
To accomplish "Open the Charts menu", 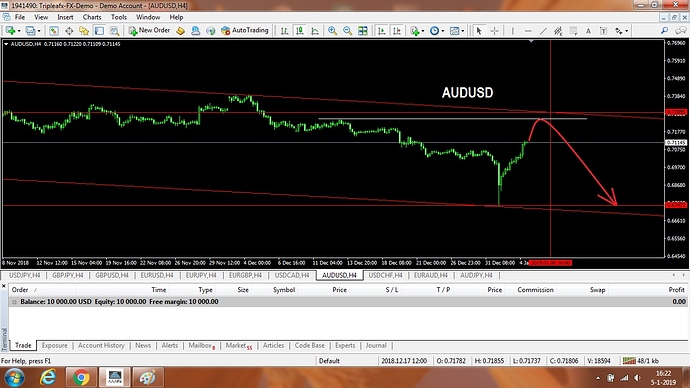I will [92, 17].
